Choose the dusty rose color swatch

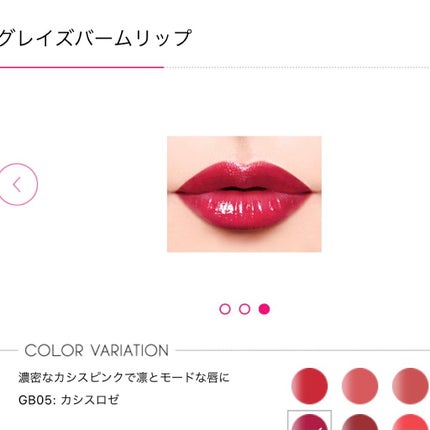point(410,386)
